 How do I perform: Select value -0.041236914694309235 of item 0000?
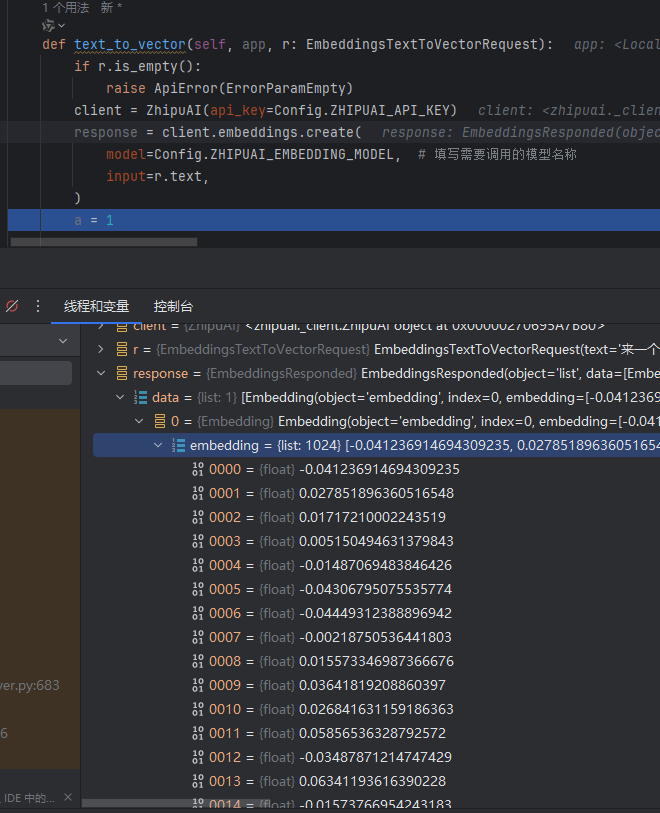coord(380,469)
